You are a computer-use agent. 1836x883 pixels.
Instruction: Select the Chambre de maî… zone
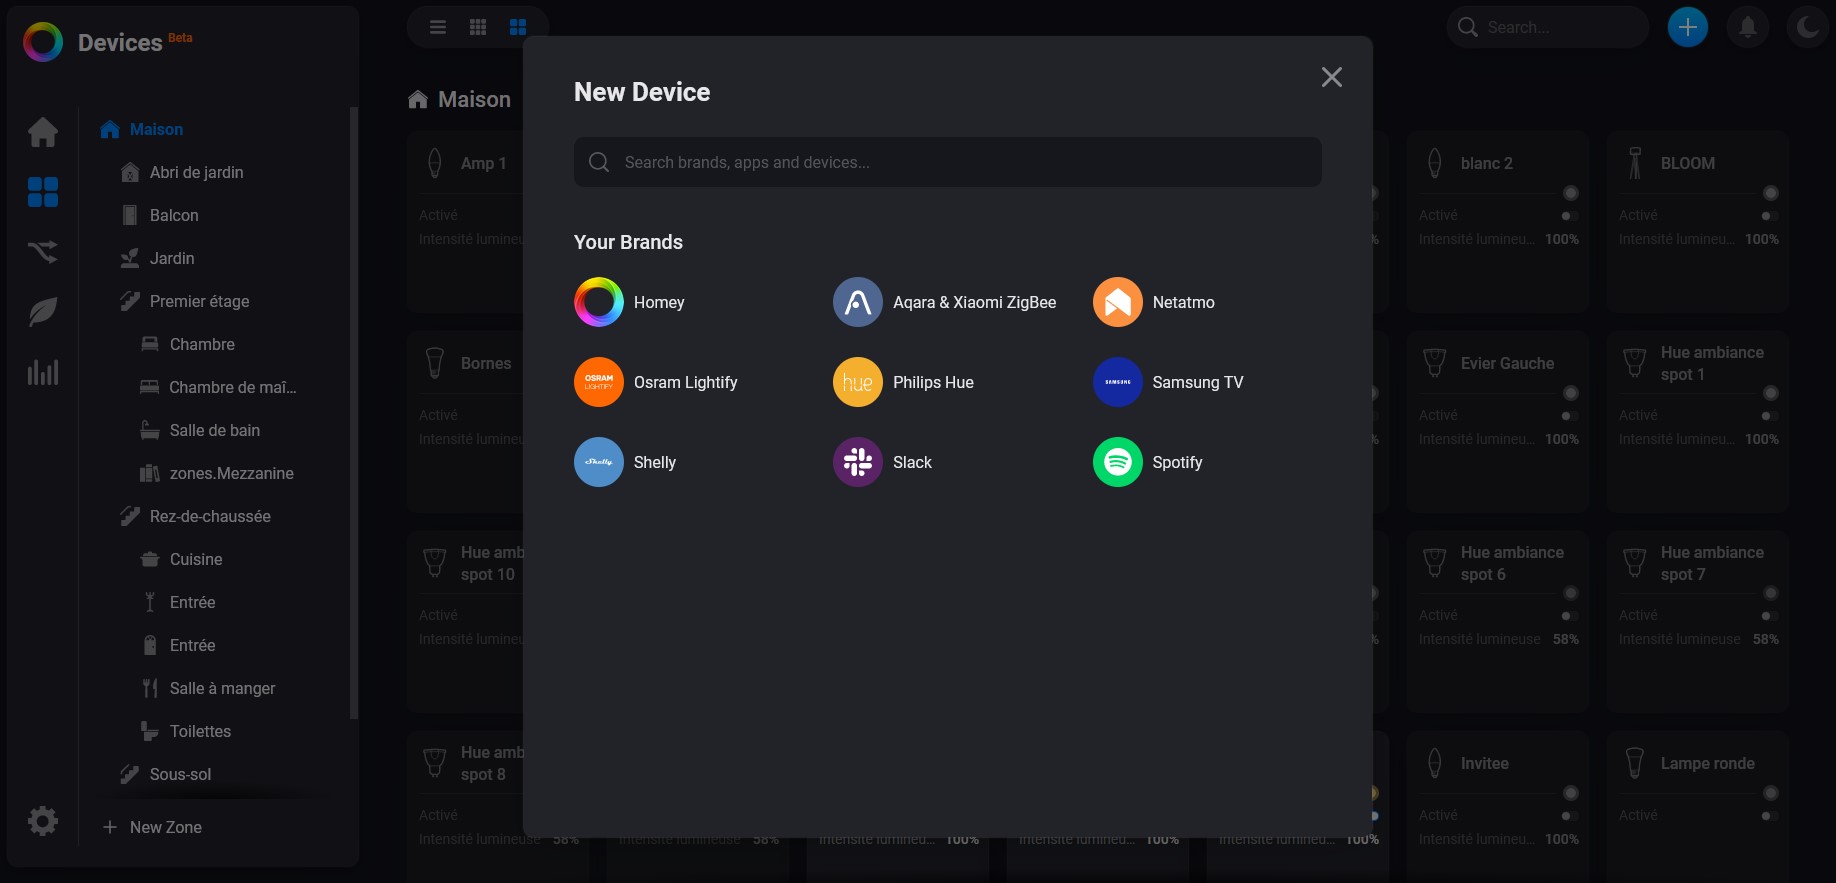232,387
